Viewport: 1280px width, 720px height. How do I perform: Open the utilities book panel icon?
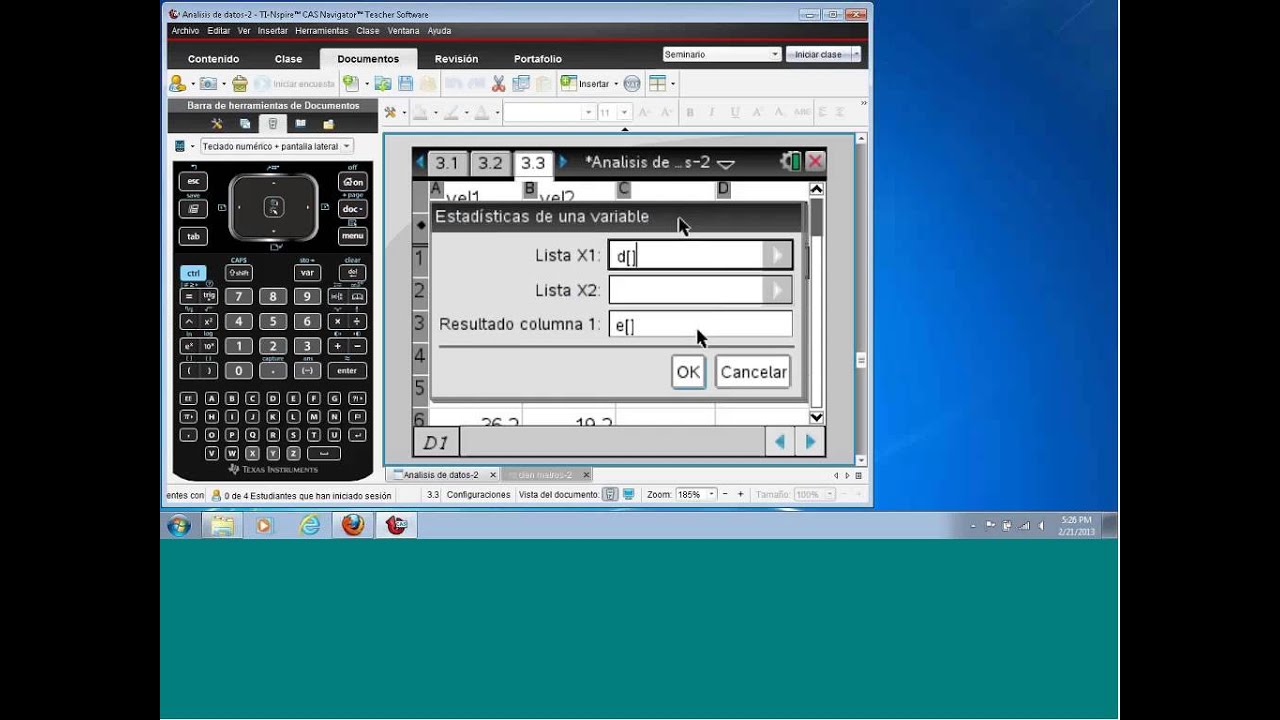click(300, 124)
